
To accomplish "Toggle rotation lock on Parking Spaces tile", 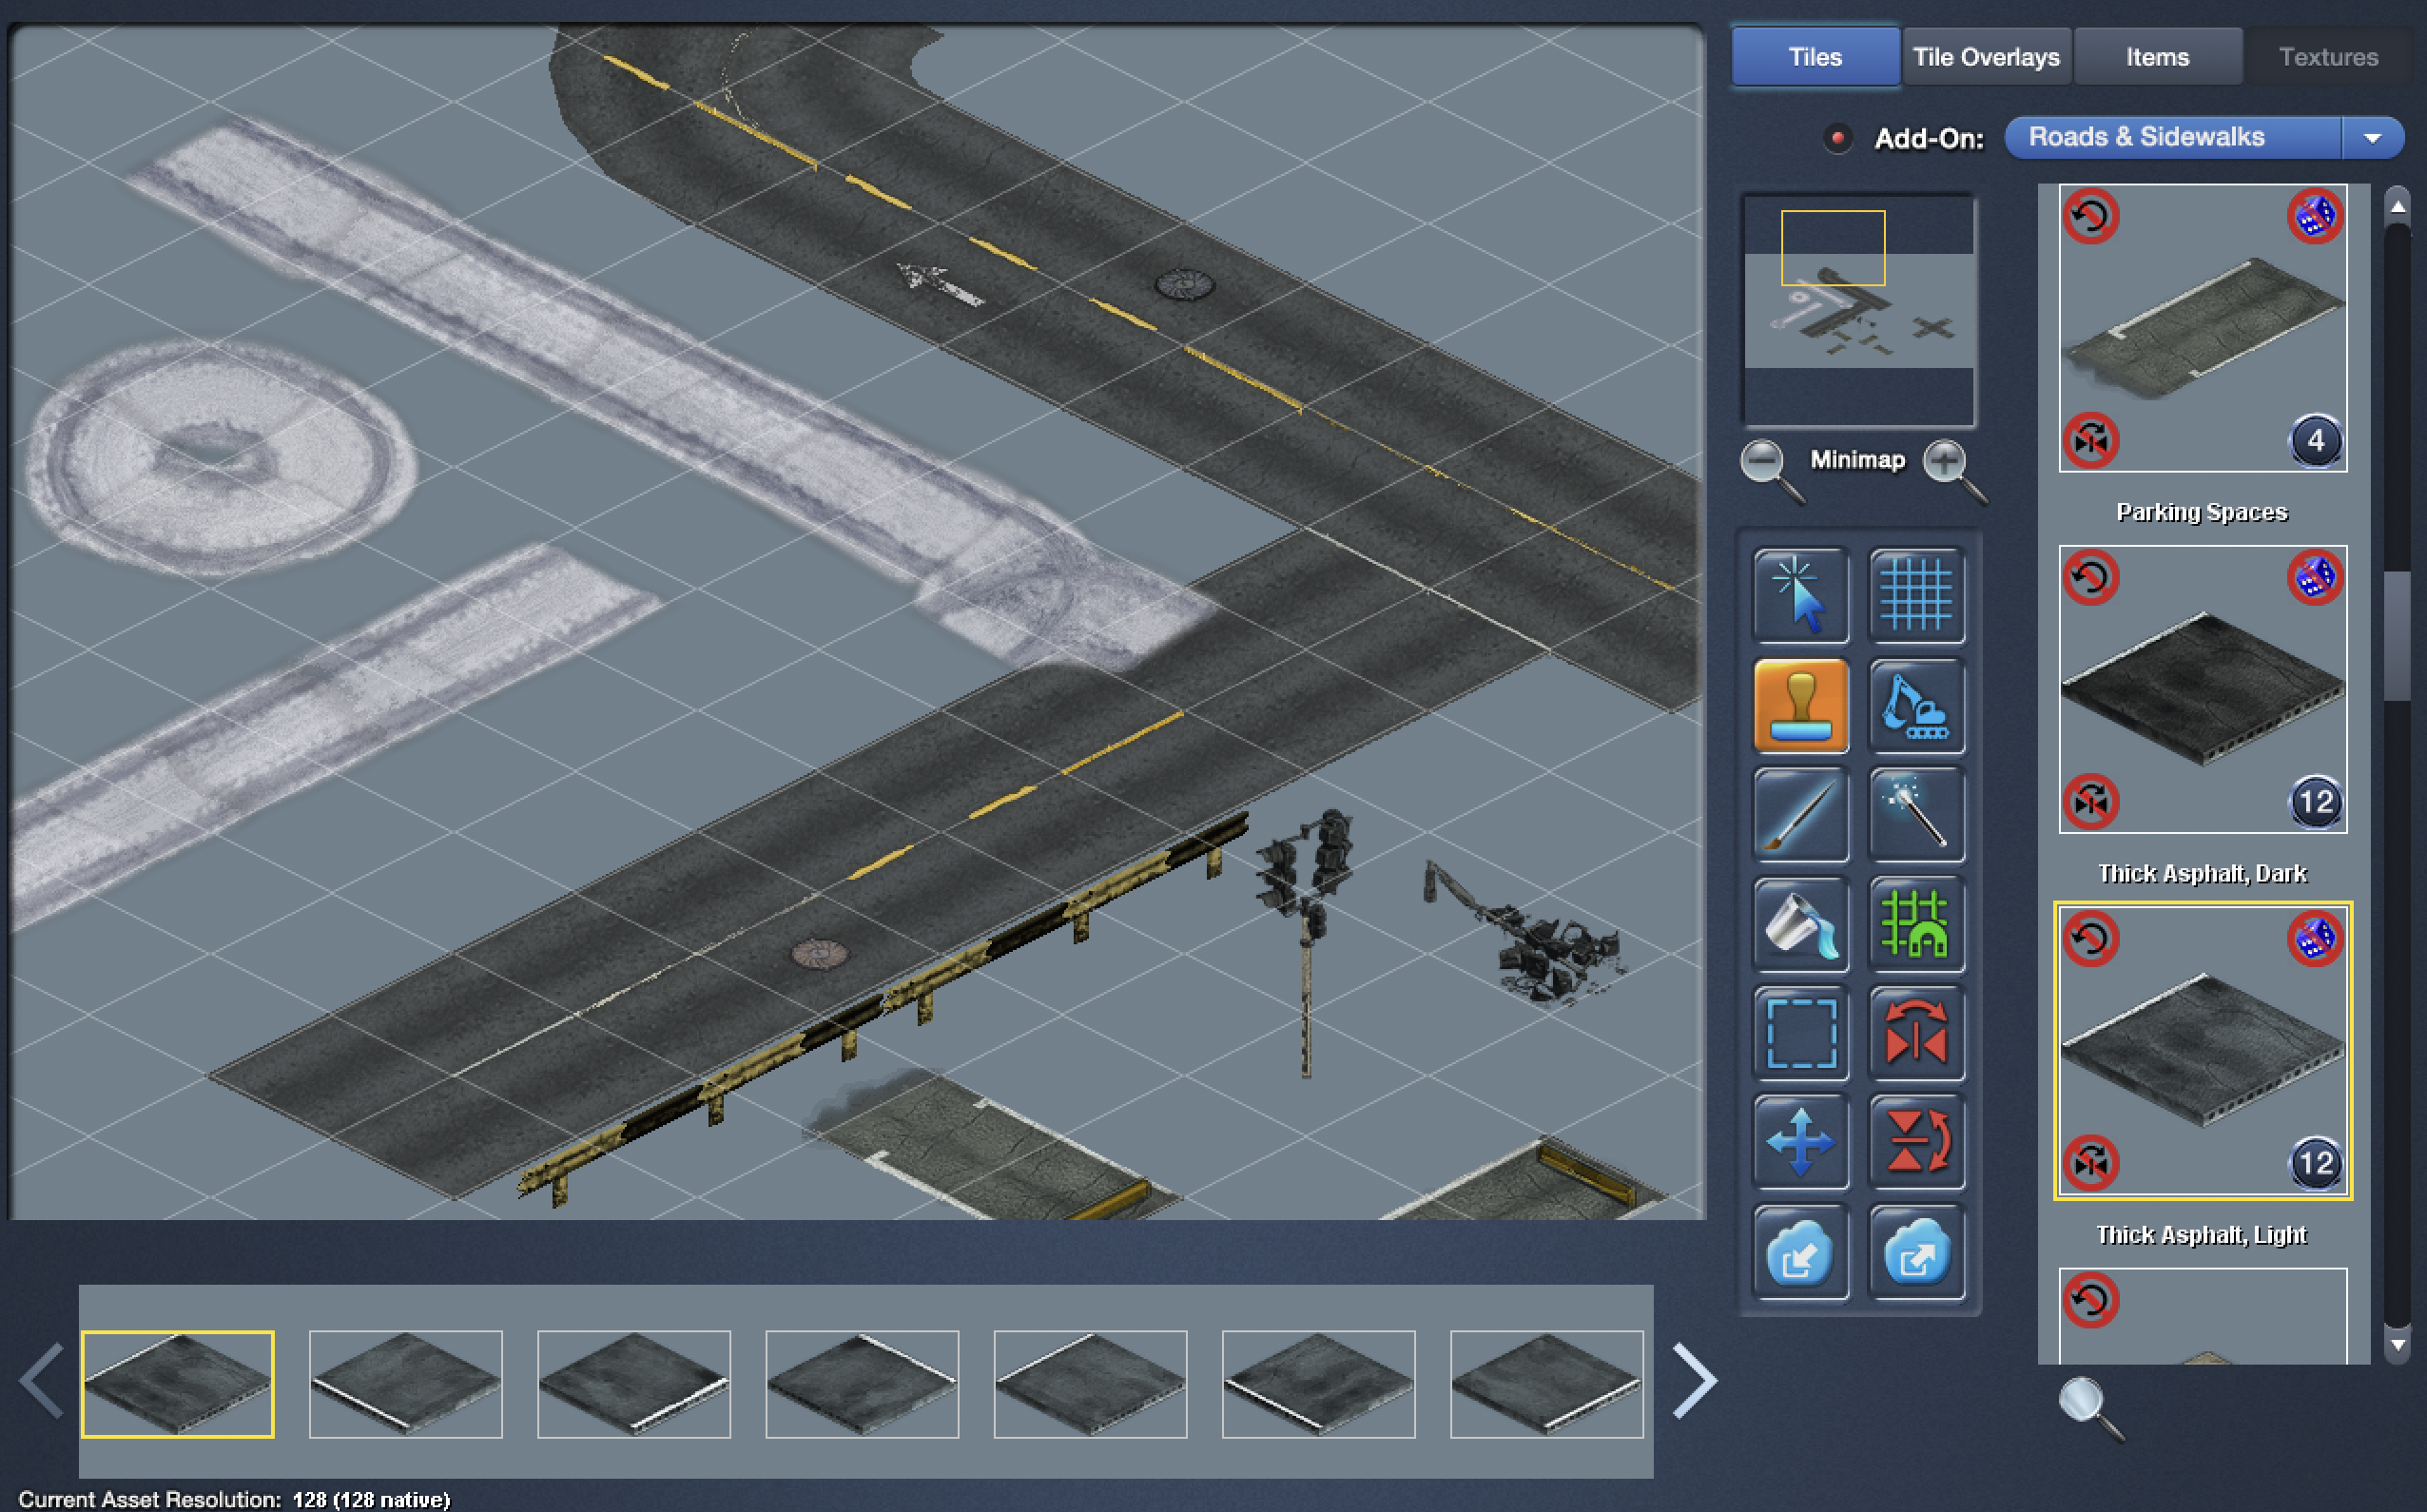I will (2091, 216).
